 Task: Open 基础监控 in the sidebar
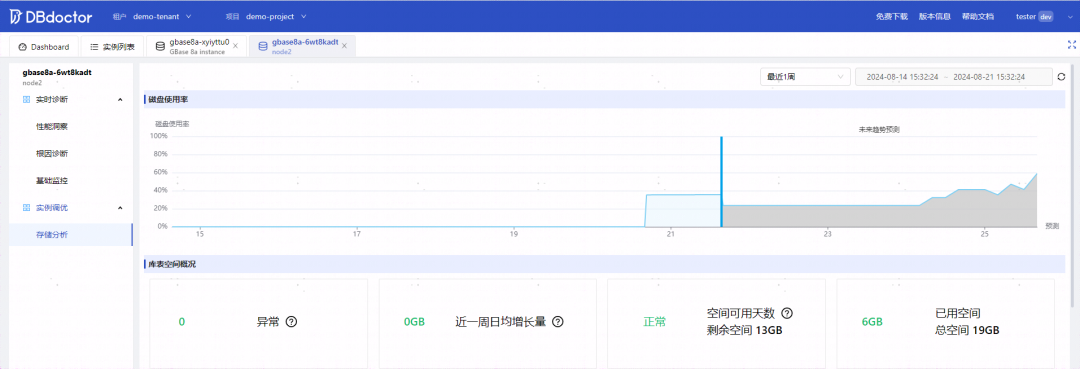coord(52,181)
